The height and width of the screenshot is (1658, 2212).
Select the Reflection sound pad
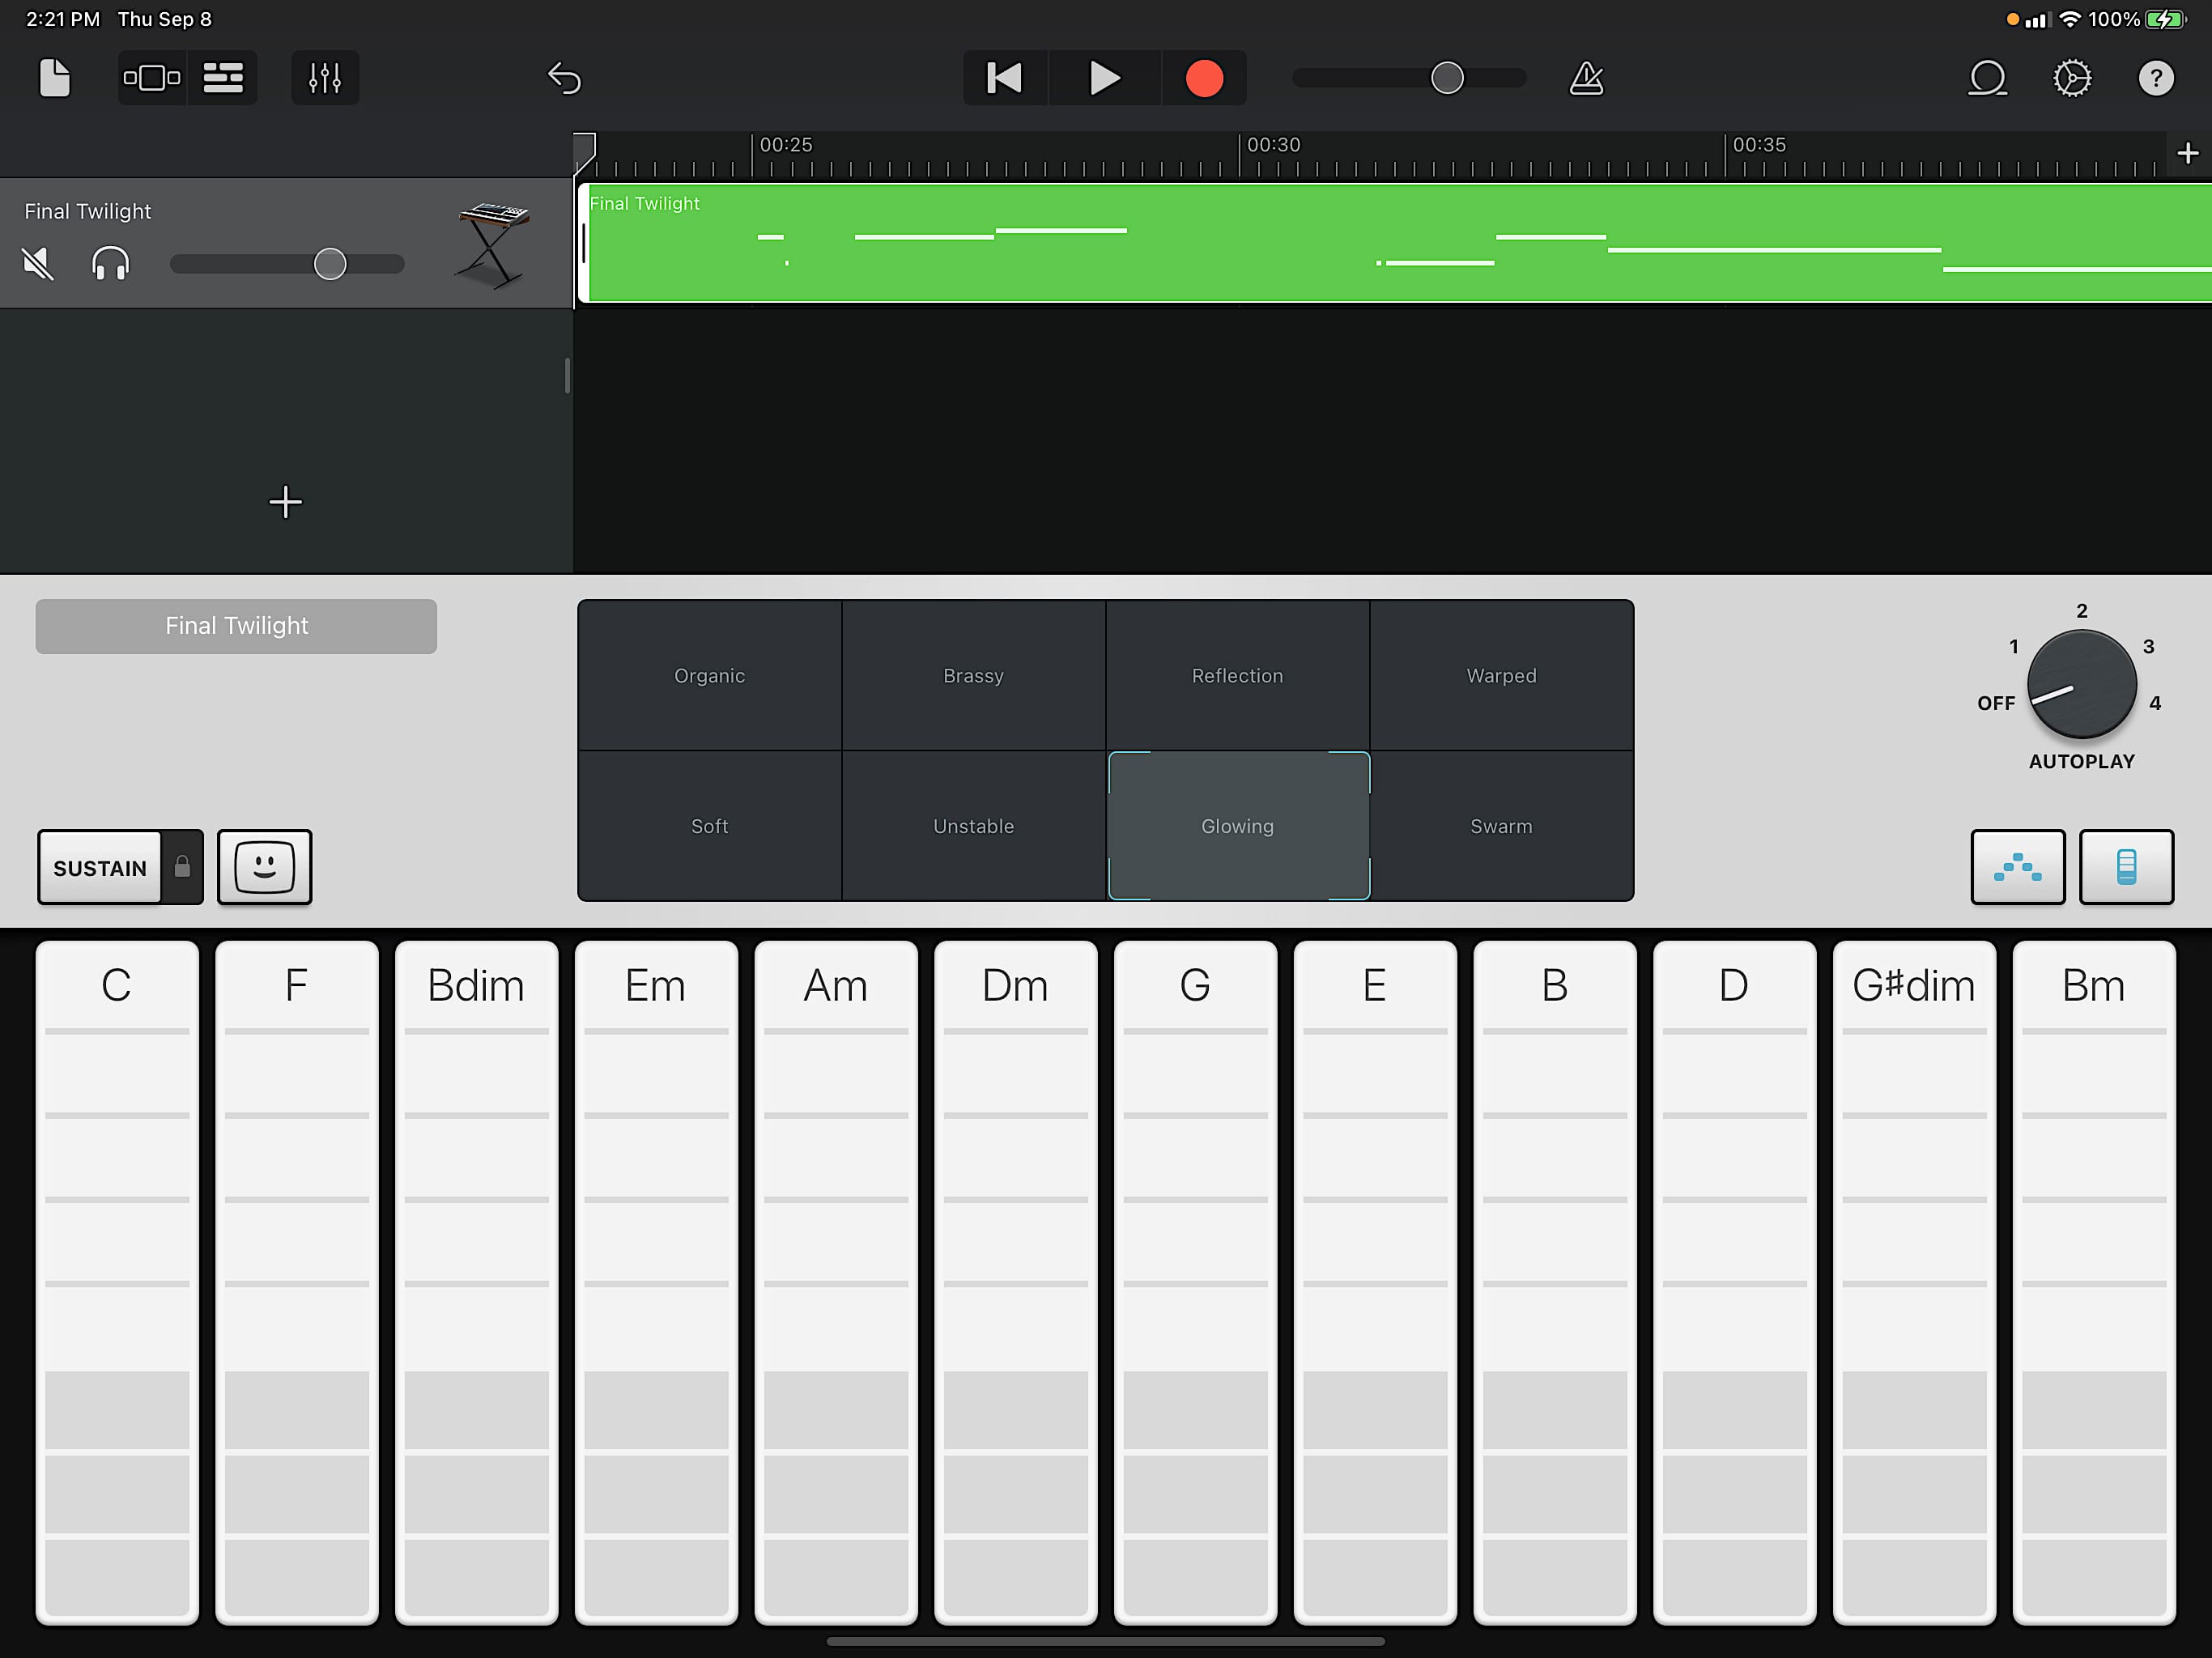(x=1237, y=676)
